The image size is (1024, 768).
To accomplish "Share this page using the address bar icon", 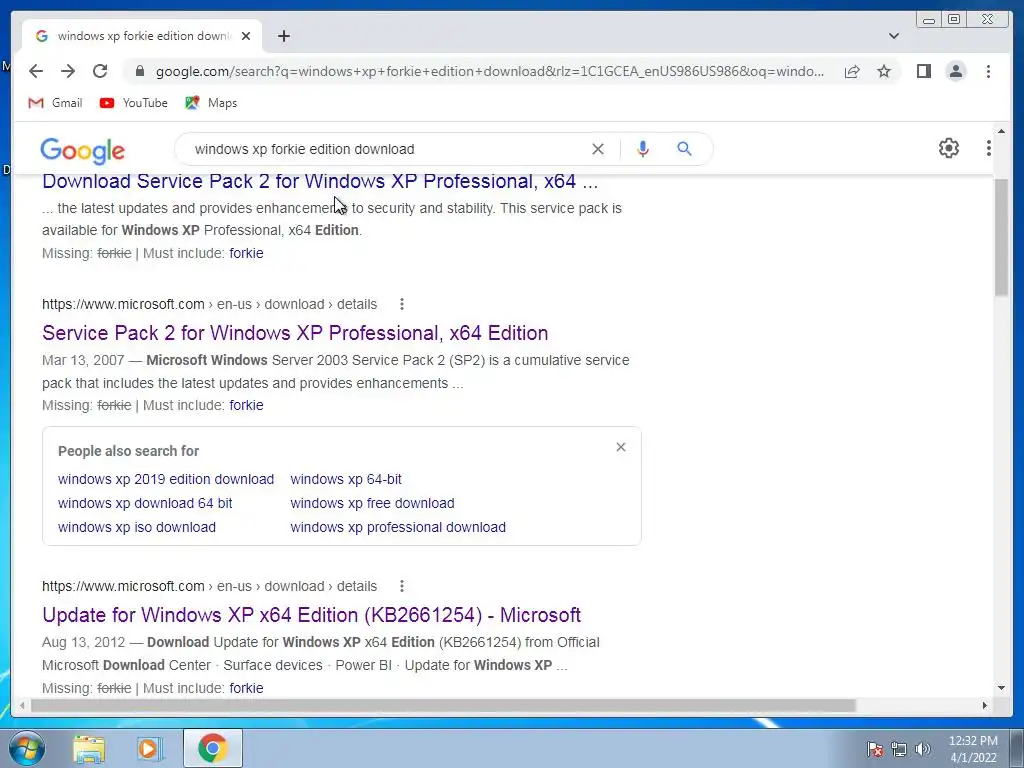I will pyautogui.click(x=852, y=71).
